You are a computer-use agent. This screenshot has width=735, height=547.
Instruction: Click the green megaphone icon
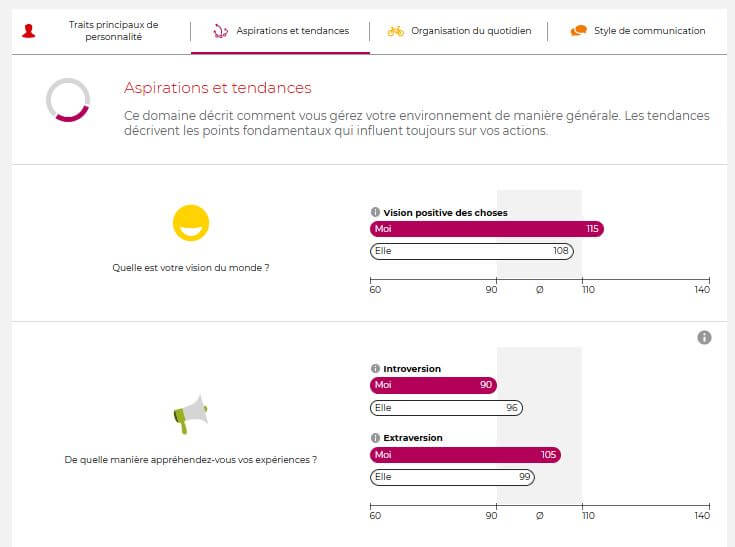tap(190, 414)
